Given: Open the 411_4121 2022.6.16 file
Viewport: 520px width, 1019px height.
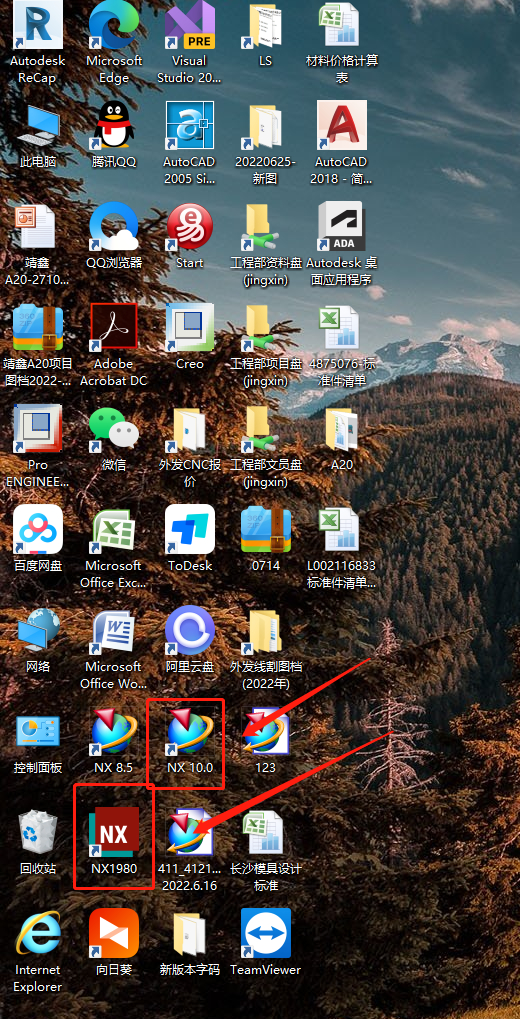Looking at the screenshot, I should click(189, 832).
